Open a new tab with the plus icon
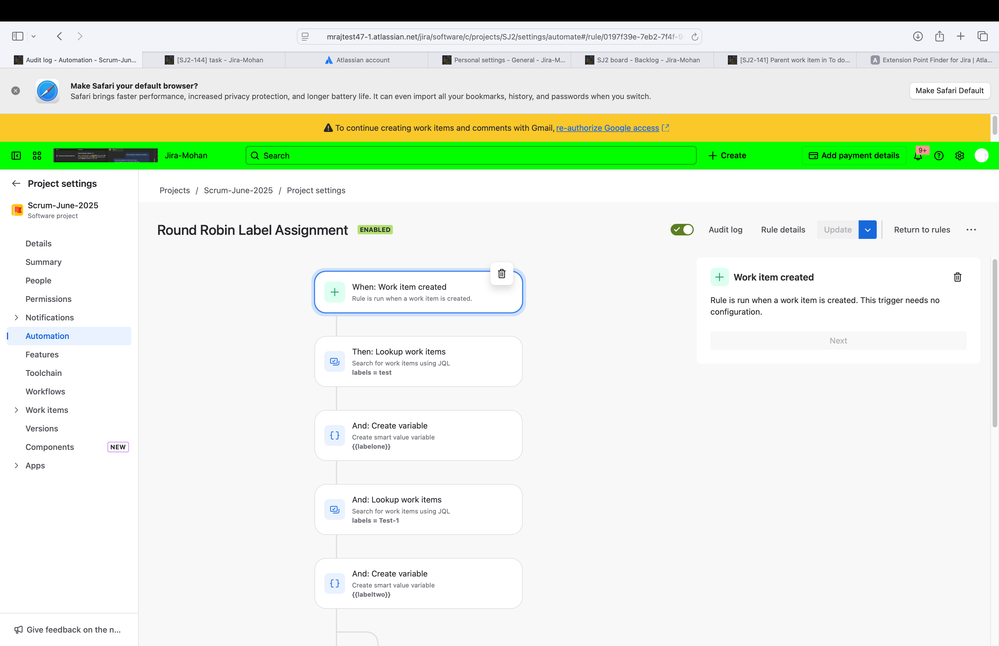 960,36
